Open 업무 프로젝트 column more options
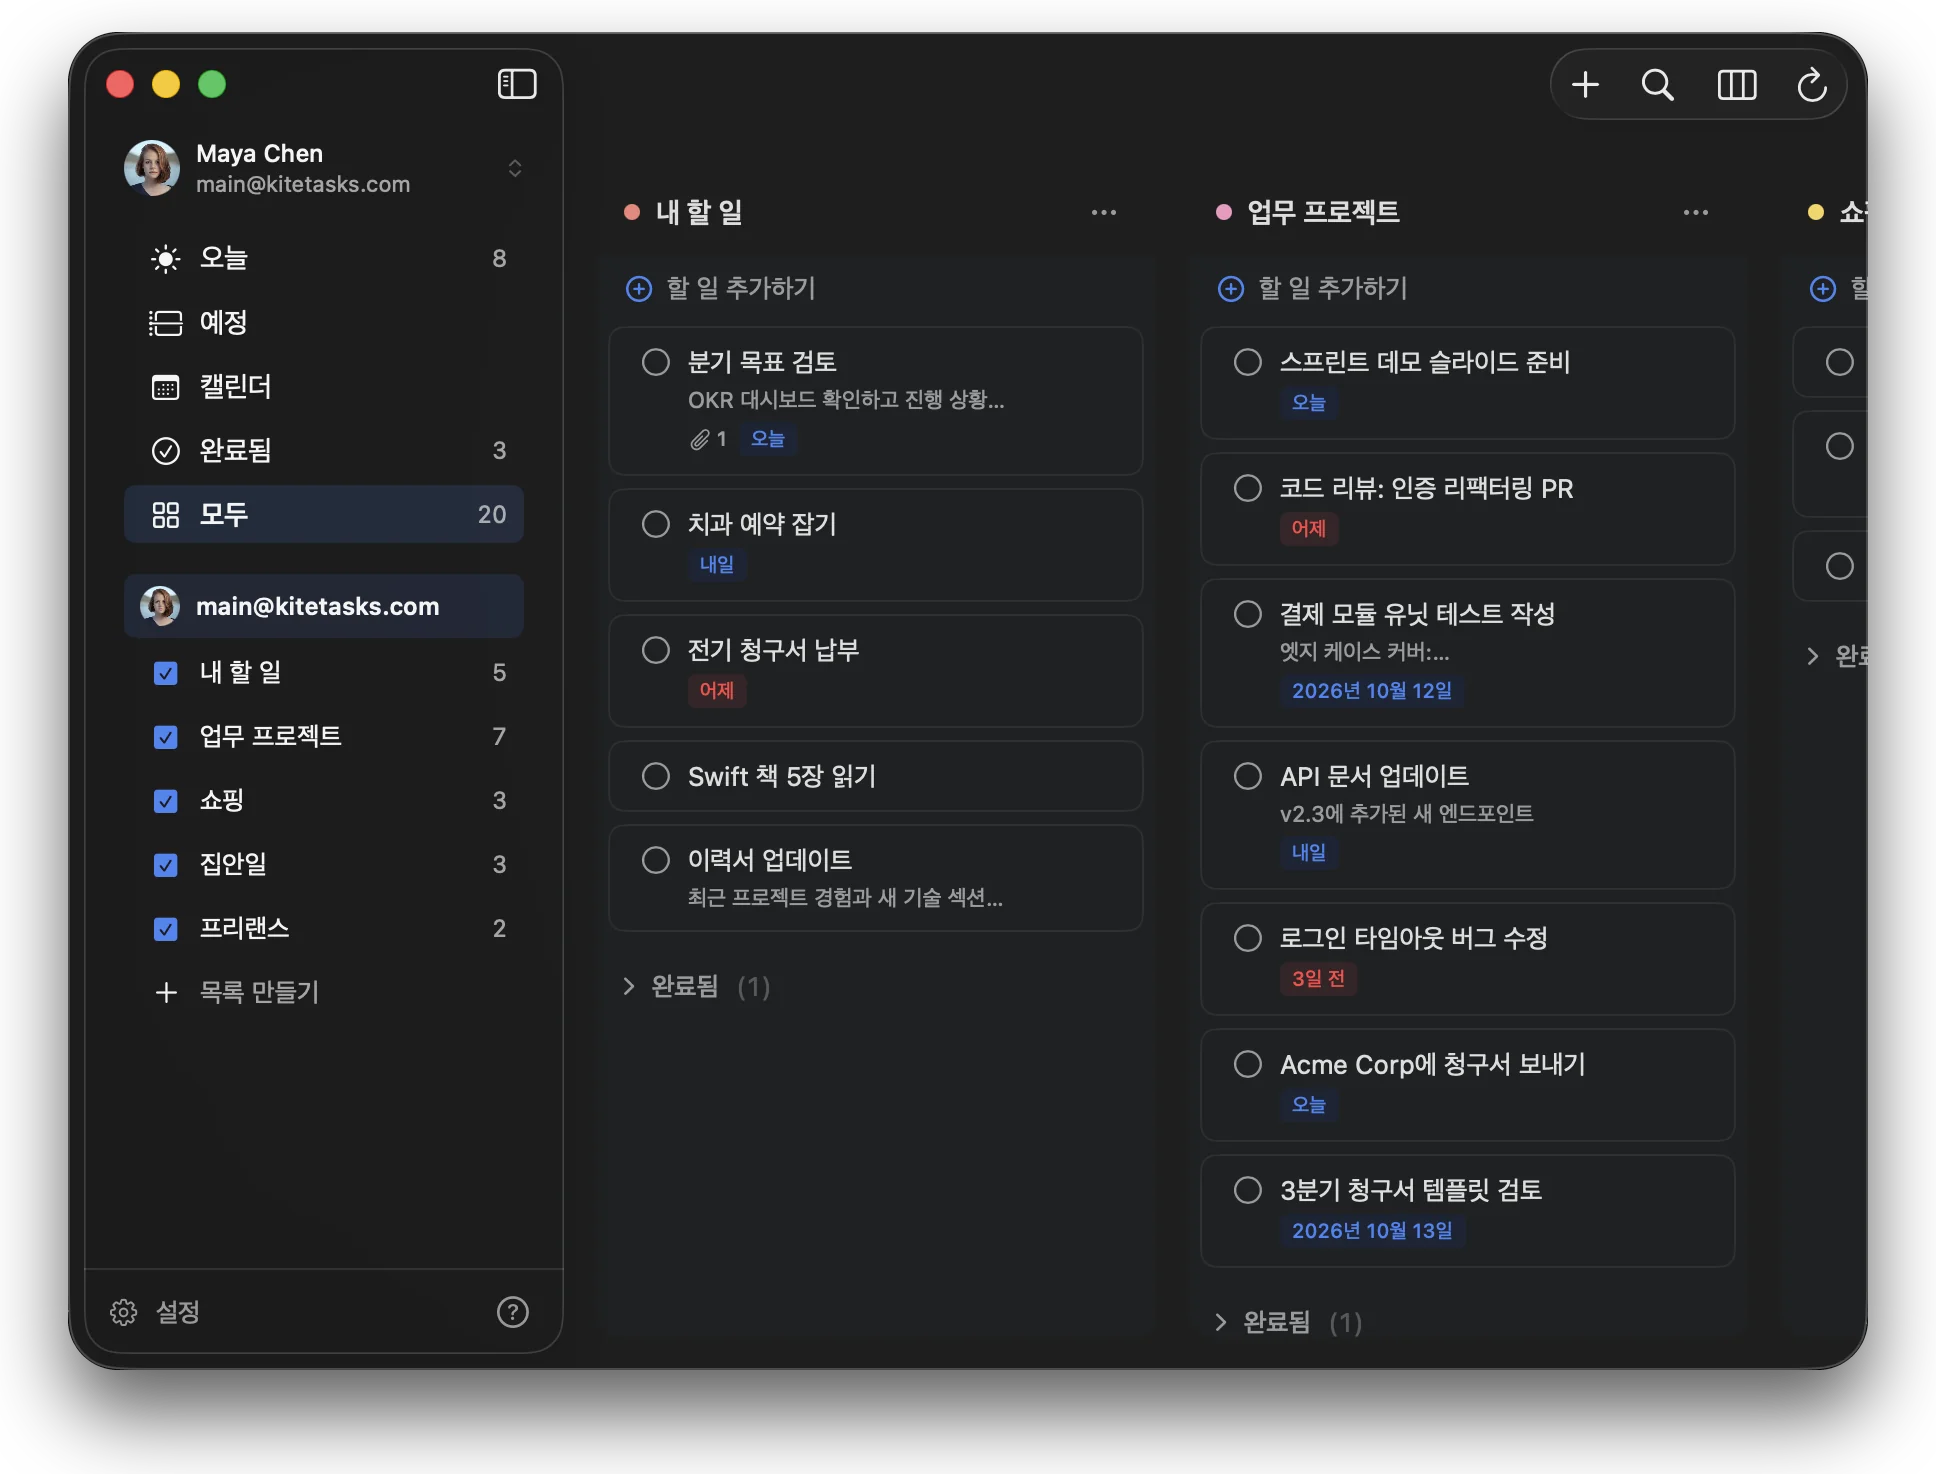 click(x=1696, y=212)
